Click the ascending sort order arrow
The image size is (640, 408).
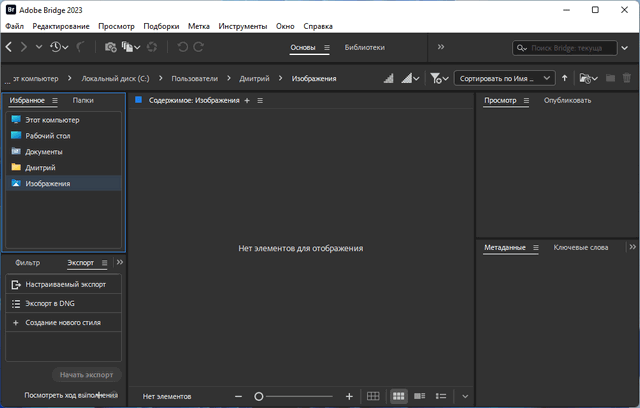(564, 78)
